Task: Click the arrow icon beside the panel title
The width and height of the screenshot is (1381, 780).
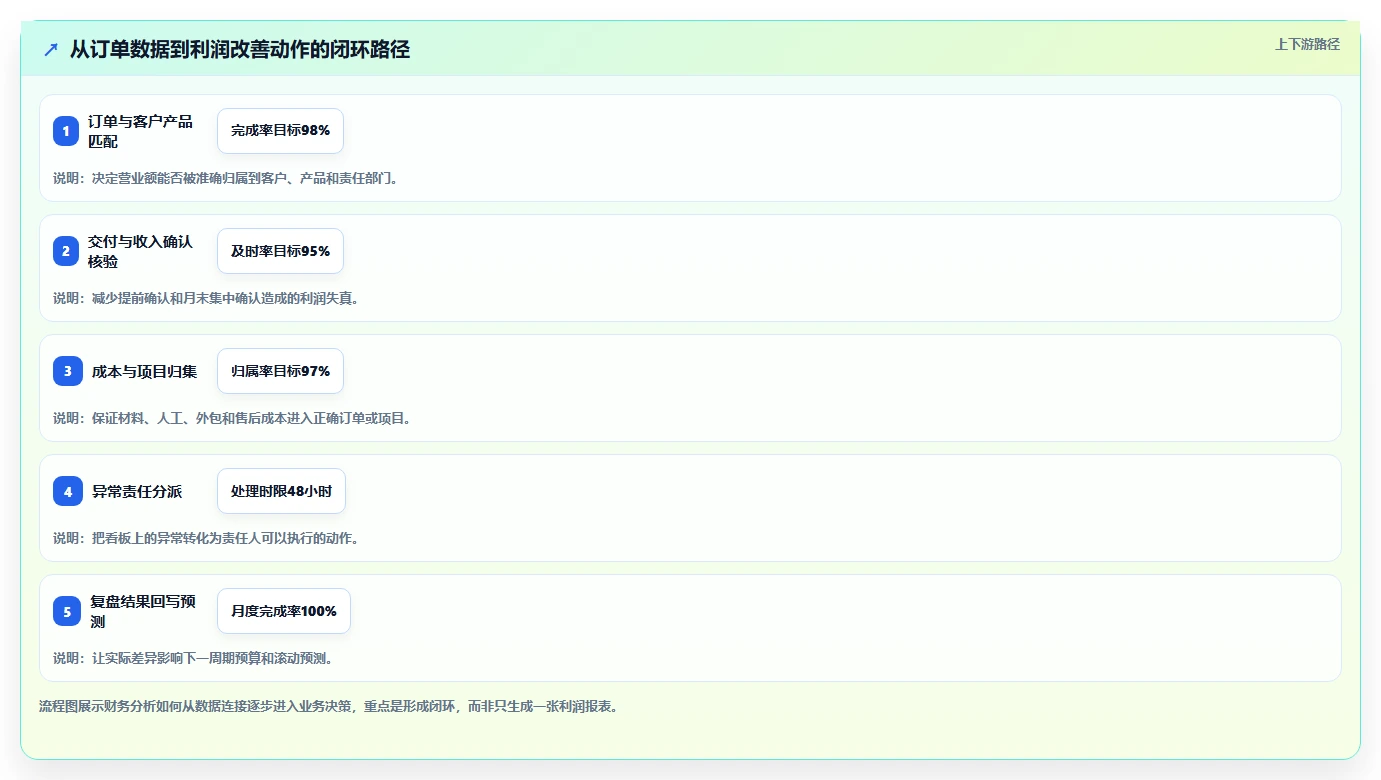Action: tap(51, 49)
